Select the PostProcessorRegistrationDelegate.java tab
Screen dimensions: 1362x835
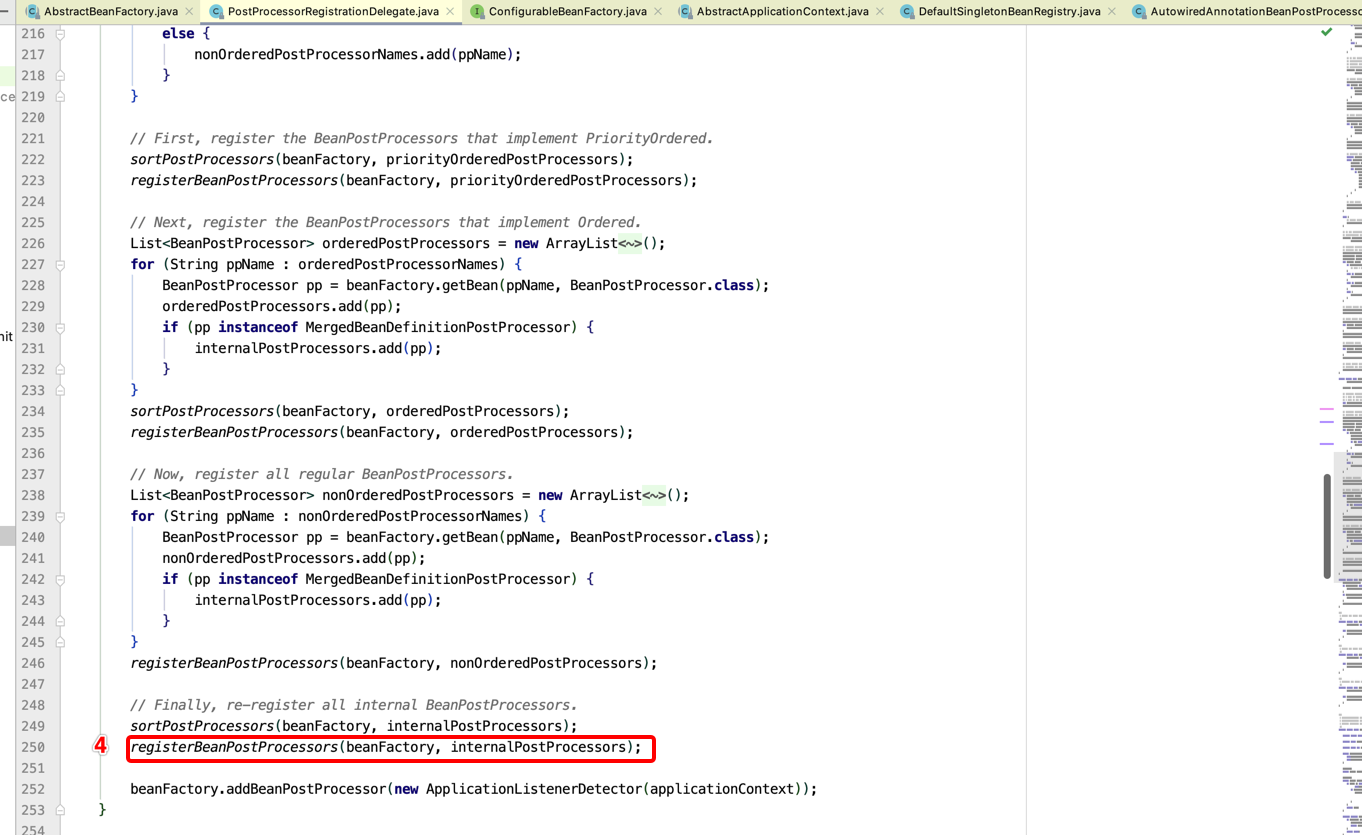[333, 11]
